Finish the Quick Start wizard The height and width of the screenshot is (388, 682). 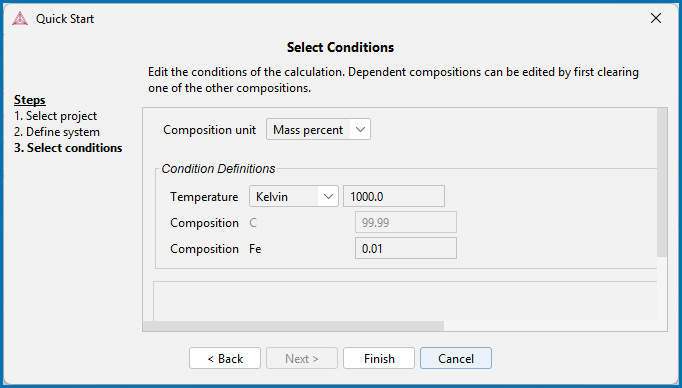[x=379, y=358]
